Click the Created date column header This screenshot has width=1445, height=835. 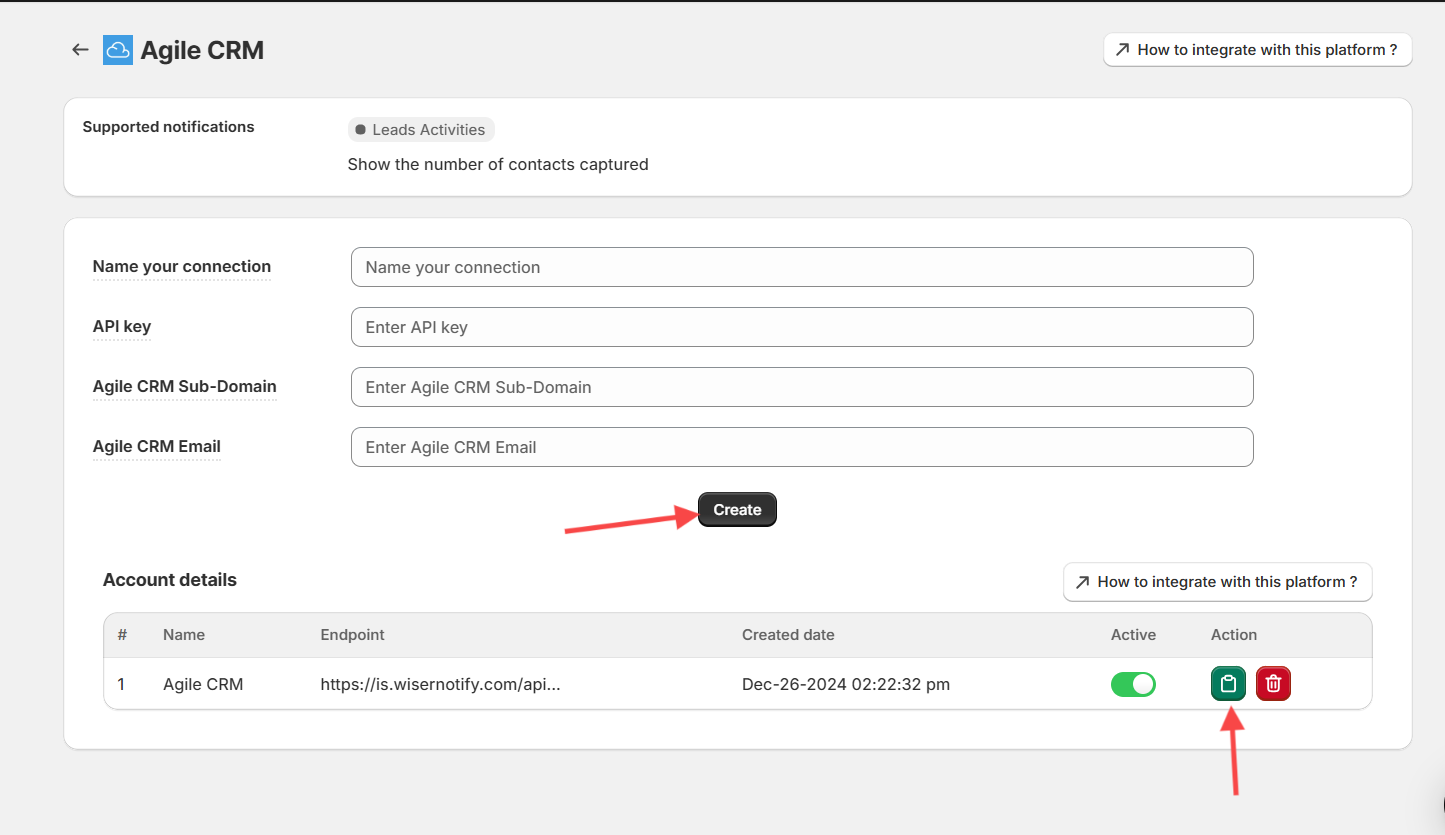(788, 635)
